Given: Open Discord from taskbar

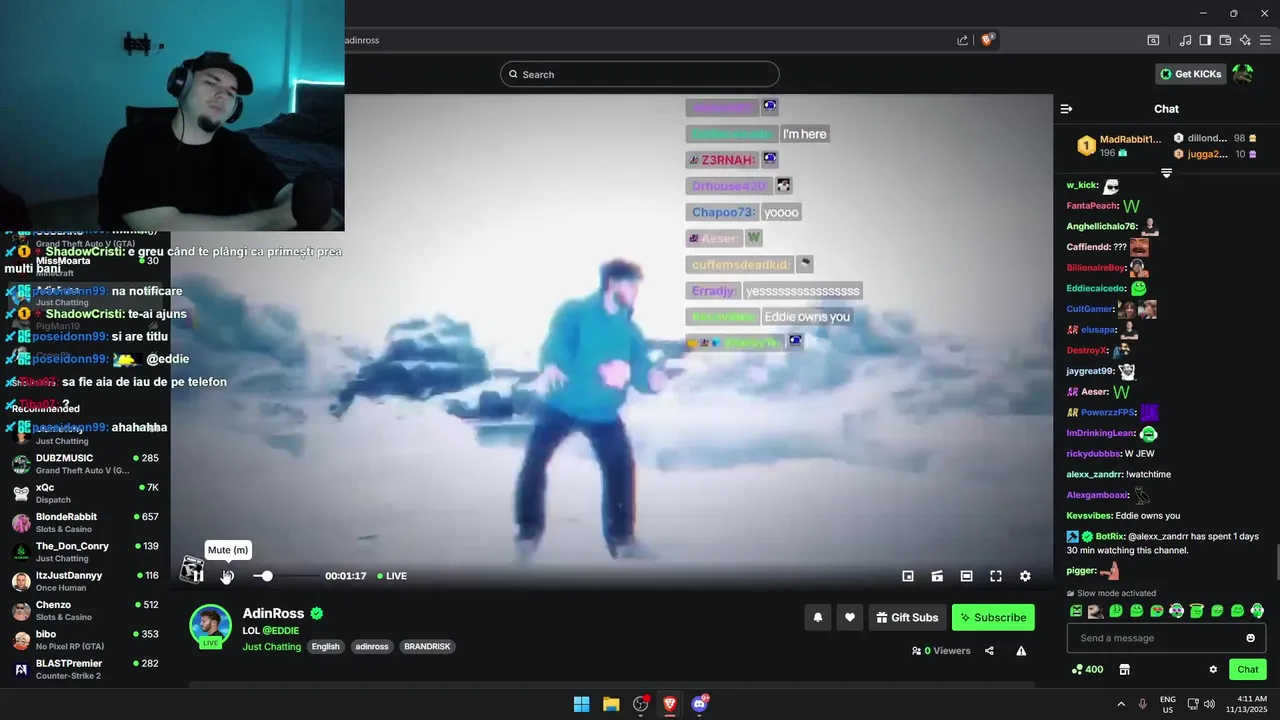Looking at the screenshot, I should click(x=699, y=704).
